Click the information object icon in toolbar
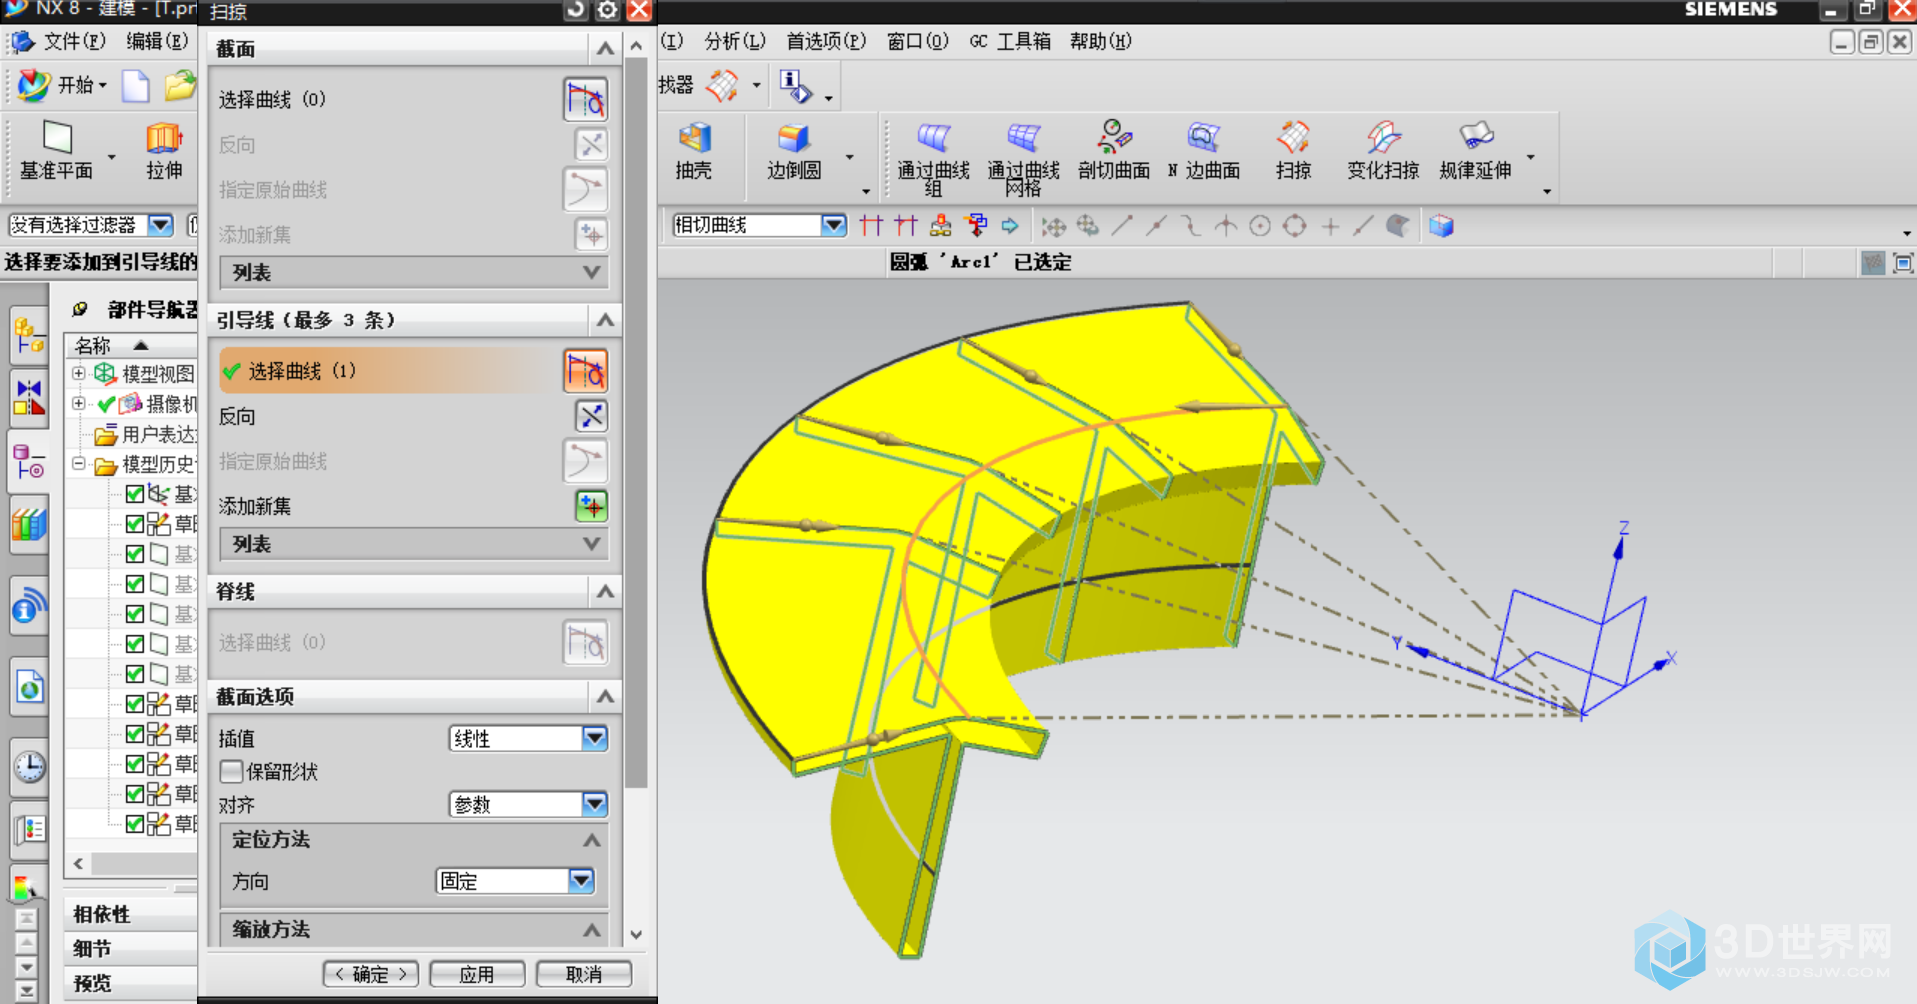Image resolution: width=1917 pixels, height=1004 pixels. point(795,85)
